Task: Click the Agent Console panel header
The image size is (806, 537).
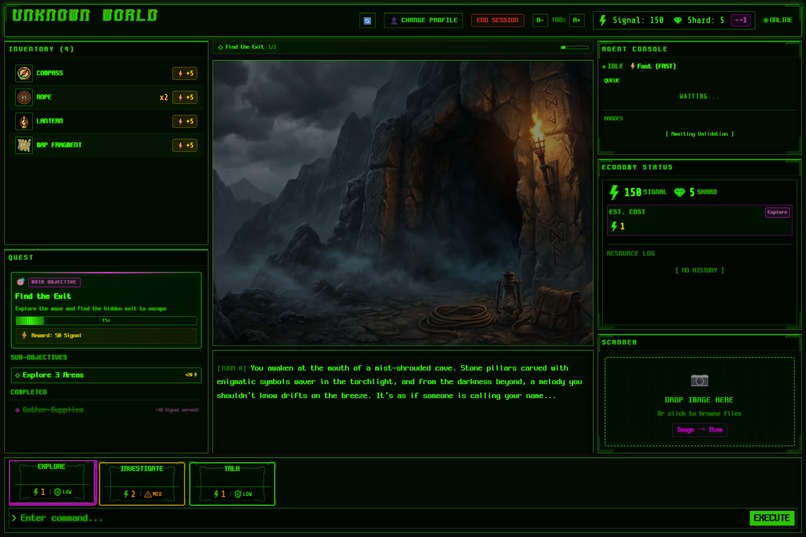Action: (x=634, y=49)
